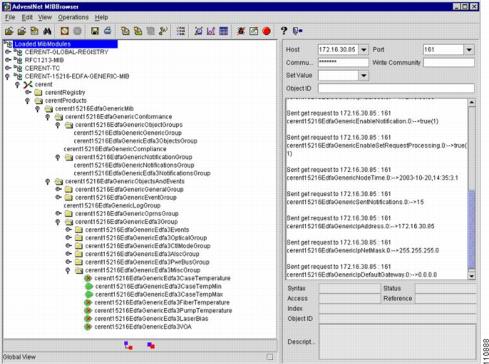Click the RFC1213-MIB module icon

click(18, 60)
